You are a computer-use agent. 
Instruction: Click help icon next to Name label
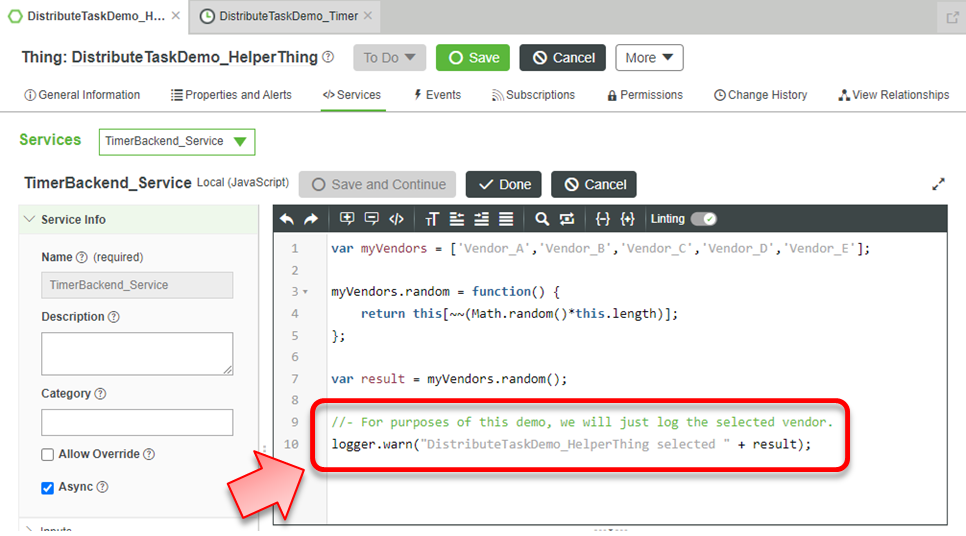[81, 257]
